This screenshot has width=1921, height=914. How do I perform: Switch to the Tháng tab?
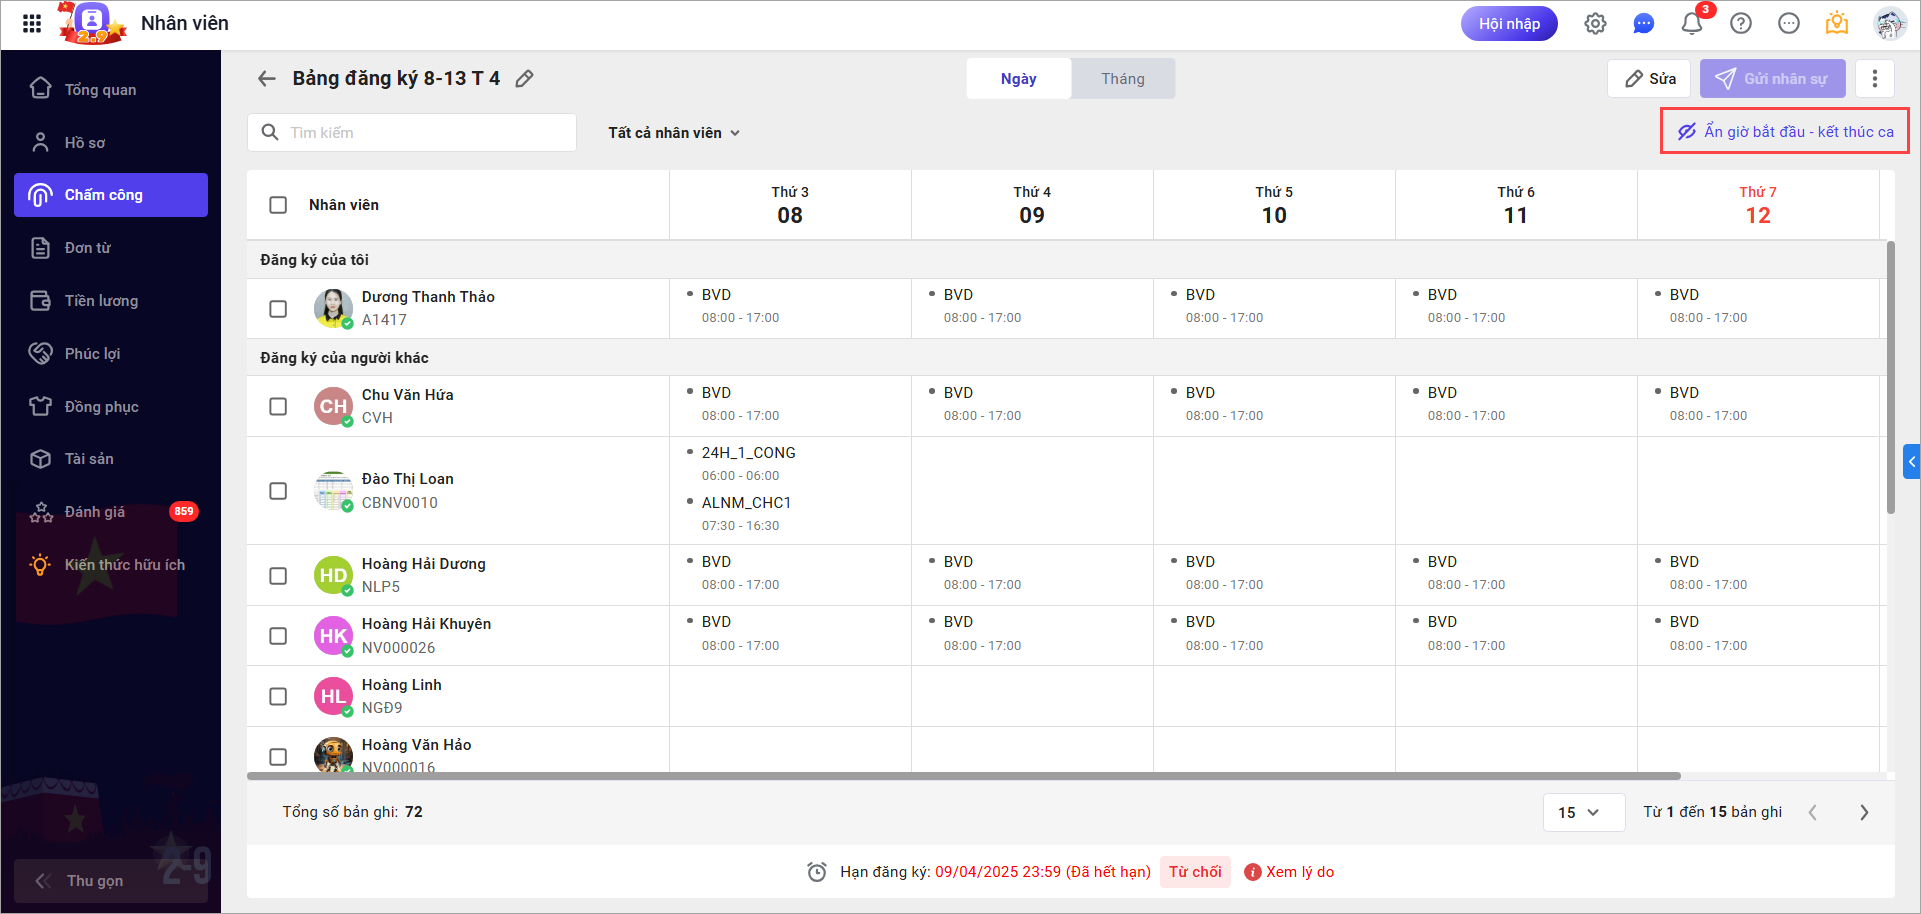click(x=1123, y=79)
